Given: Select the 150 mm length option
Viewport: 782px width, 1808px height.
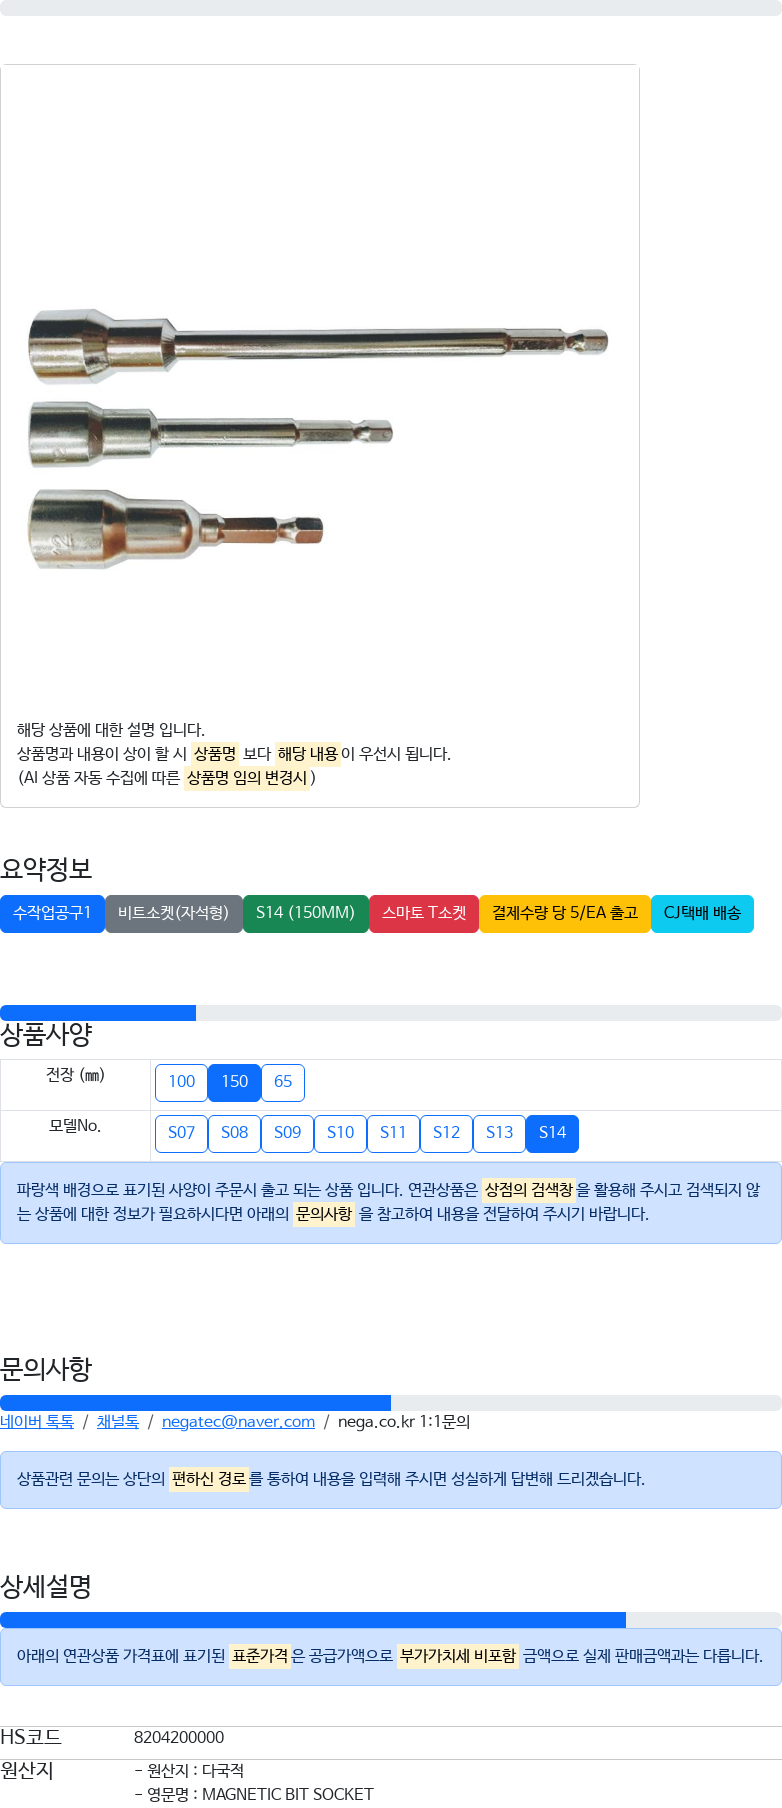Looking at the screenshot, I should coord(234,1082).
